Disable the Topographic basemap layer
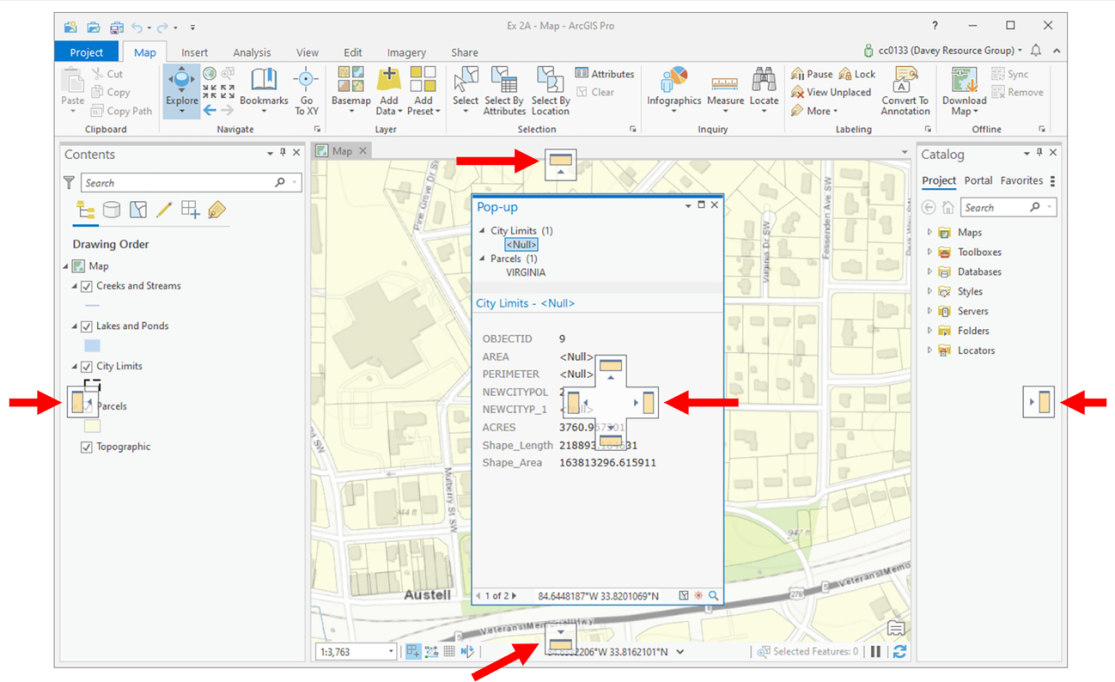Screen dimensions: 1115x682 pos(87,447)
